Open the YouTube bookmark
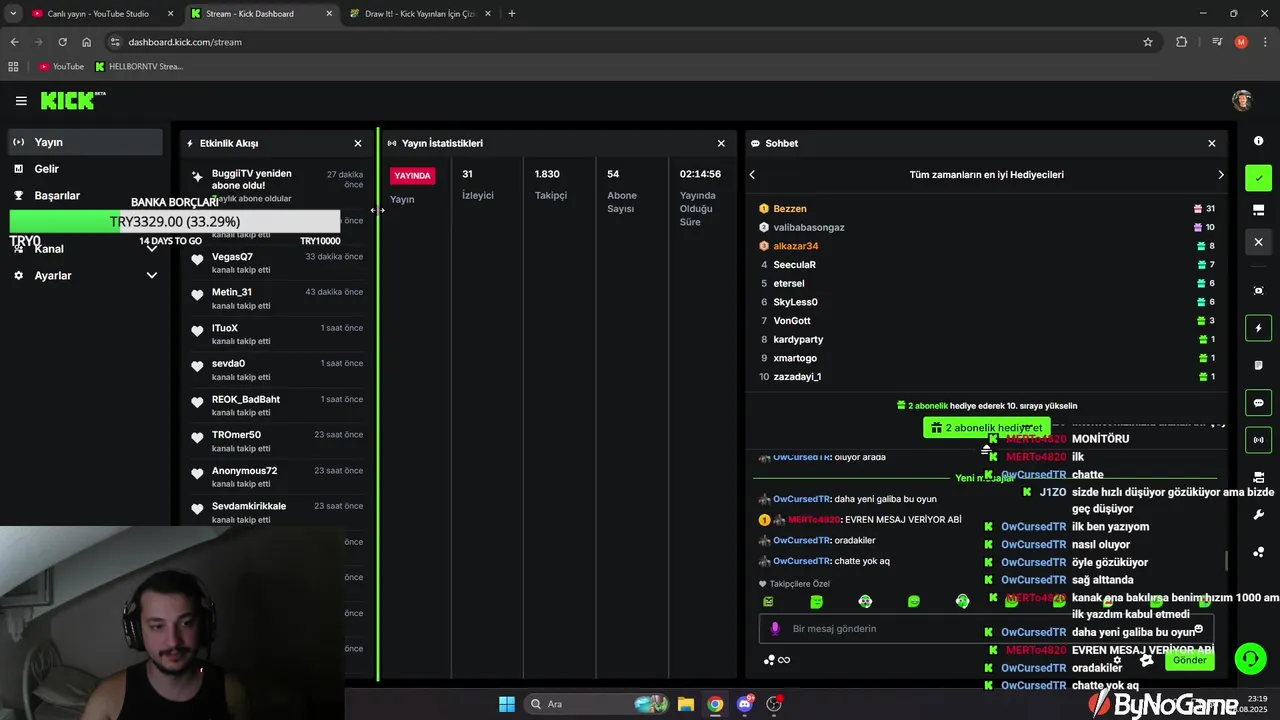The image size is (1280, 720). point(62,66)
